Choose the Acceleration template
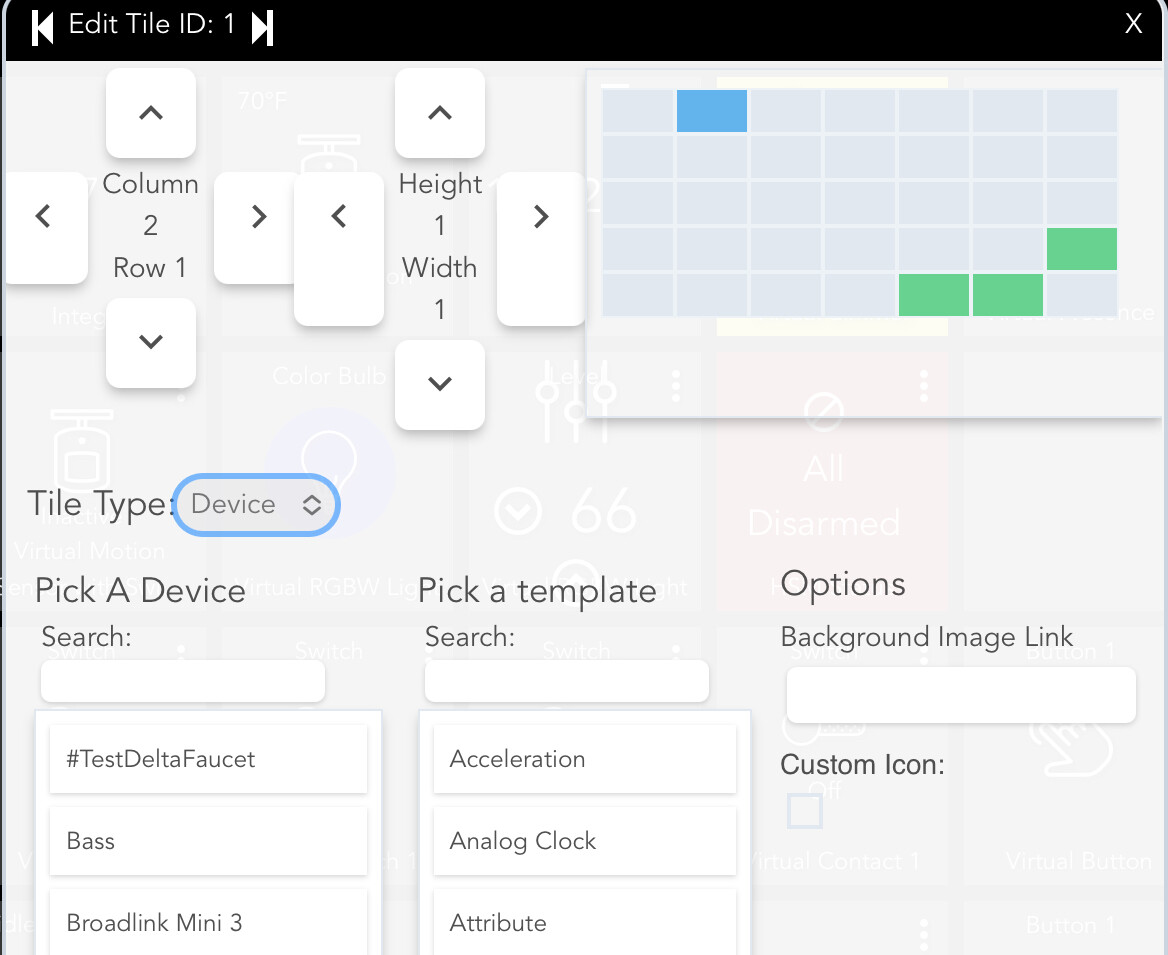The image size is (1168, 955). (584, 759)
